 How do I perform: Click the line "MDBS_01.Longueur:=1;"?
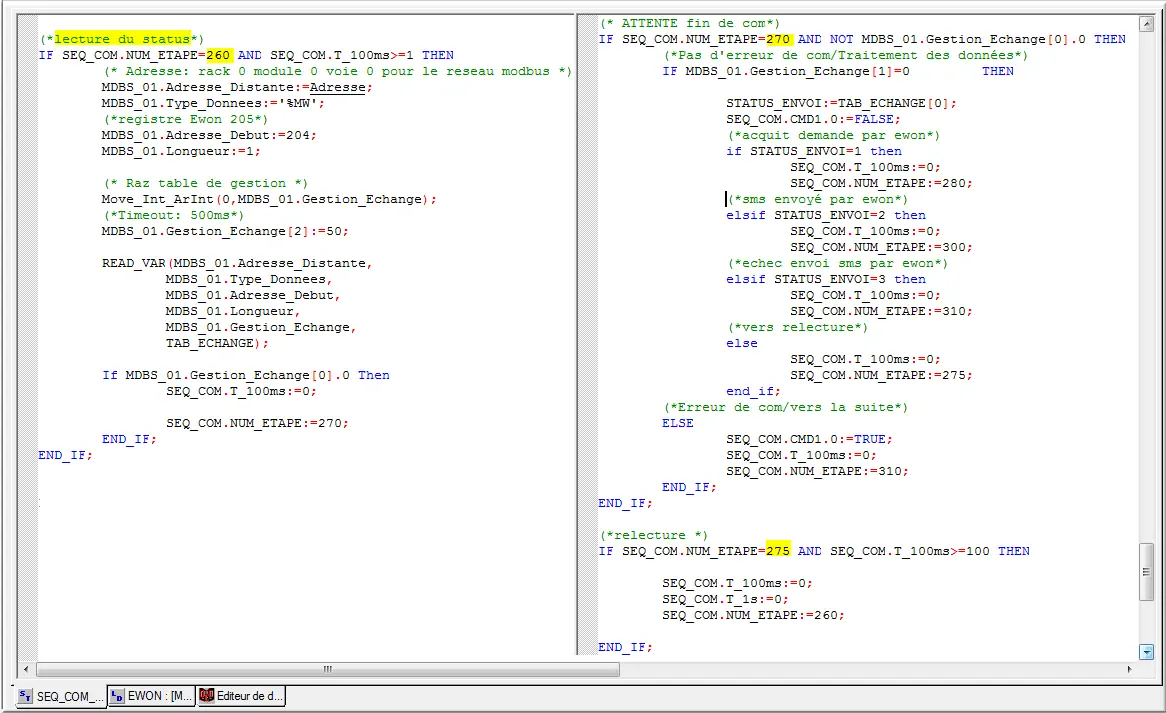point(181,151)
